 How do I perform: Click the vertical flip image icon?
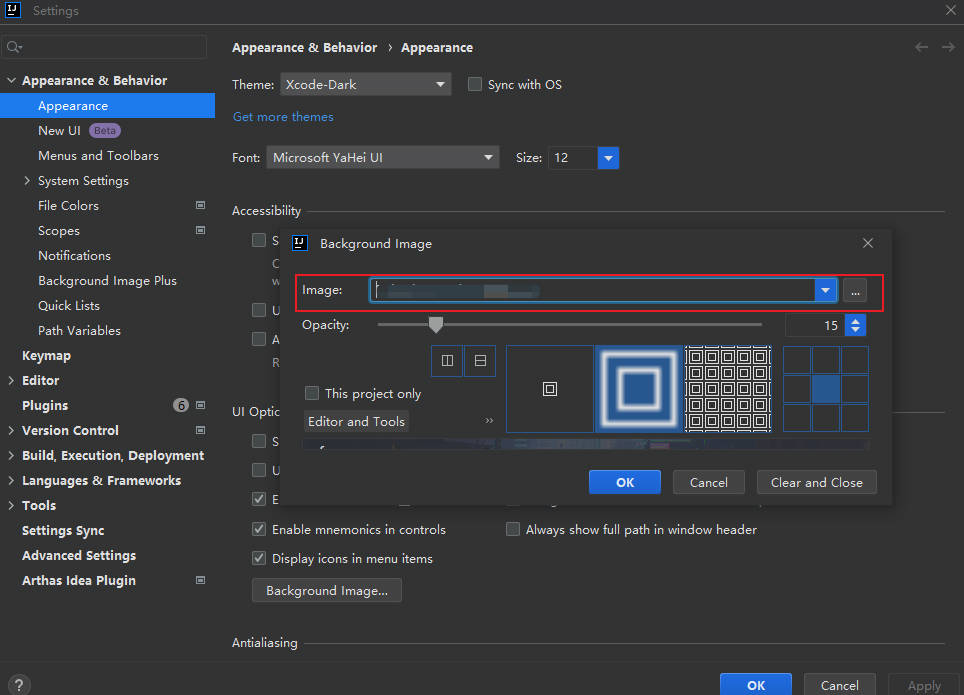point(447,360)
